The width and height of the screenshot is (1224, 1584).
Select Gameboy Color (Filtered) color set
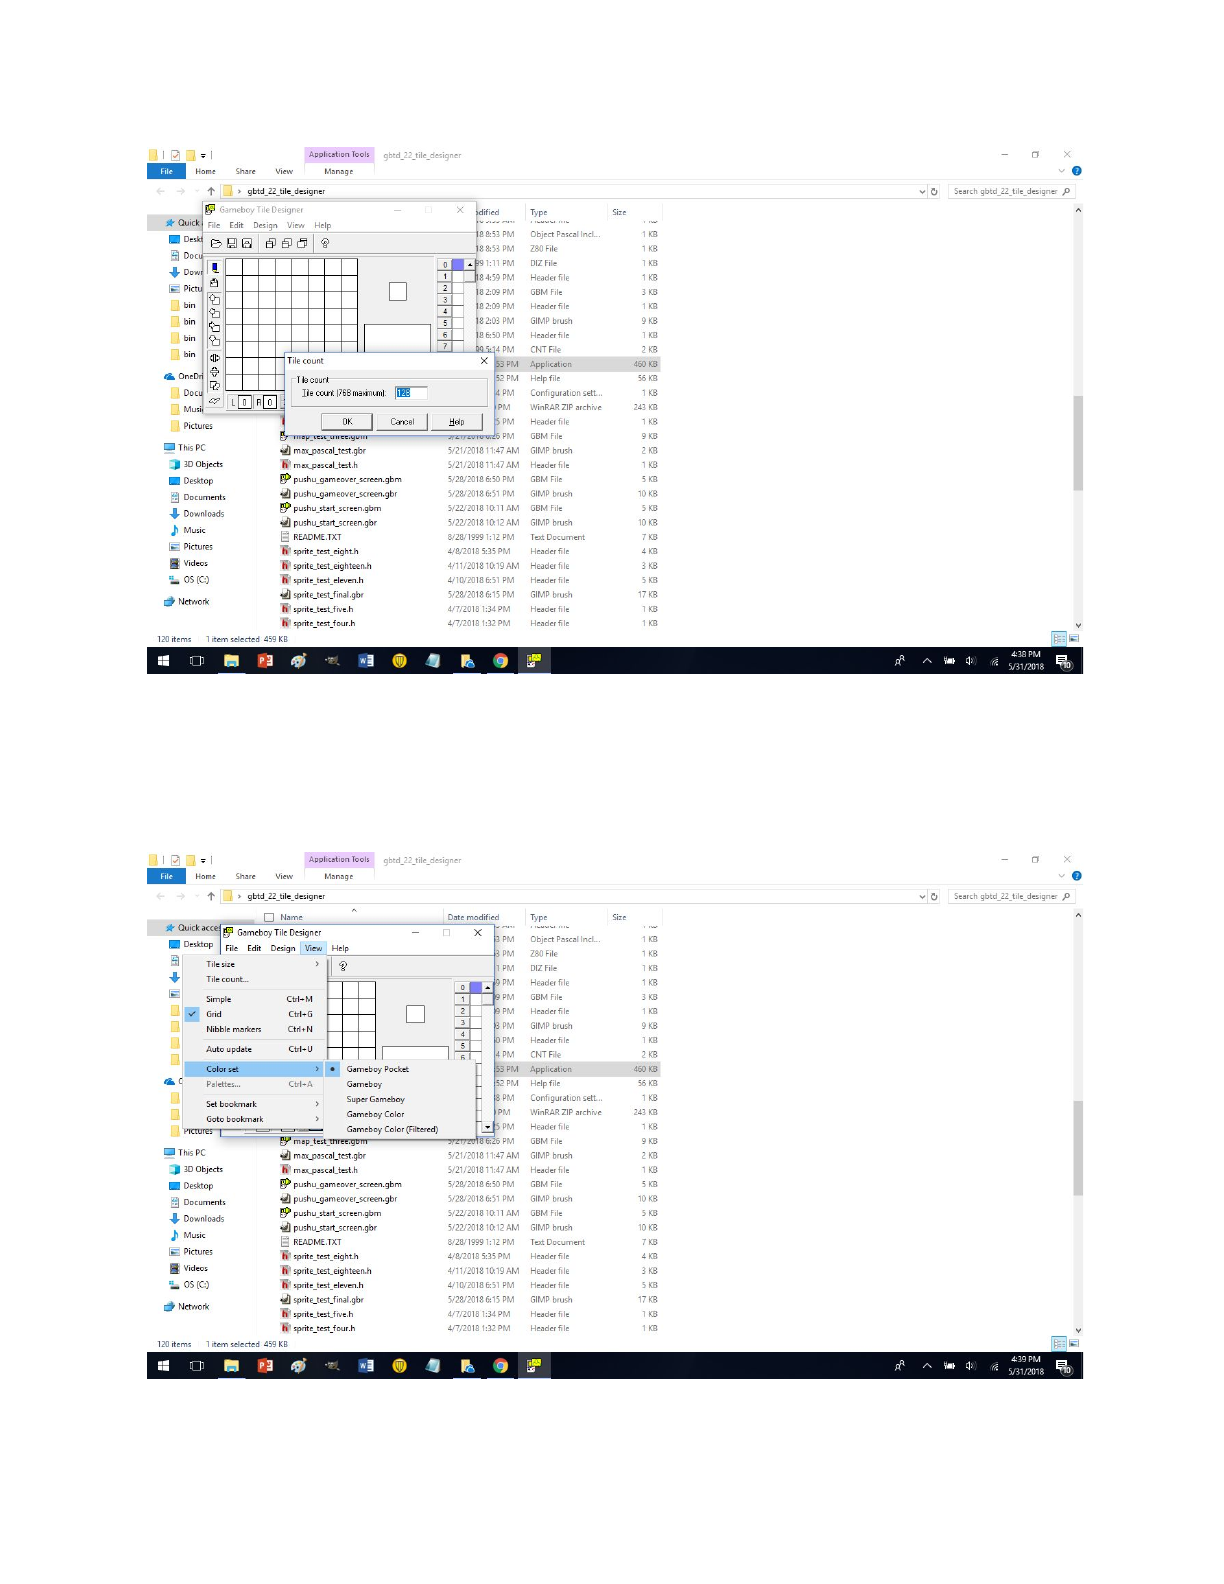pyautogui.click(x=399, y=1129)
